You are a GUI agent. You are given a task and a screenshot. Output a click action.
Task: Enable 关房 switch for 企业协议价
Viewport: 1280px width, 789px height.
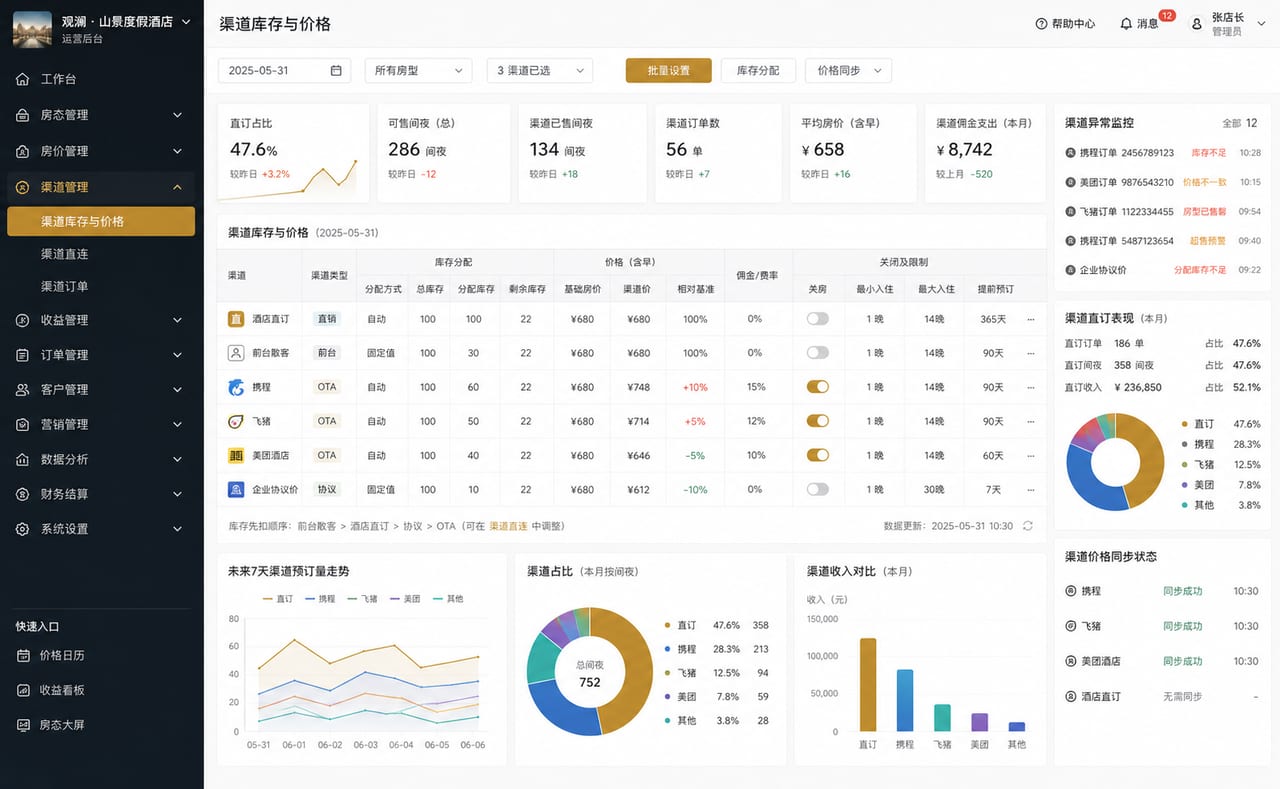pos(818,489)
